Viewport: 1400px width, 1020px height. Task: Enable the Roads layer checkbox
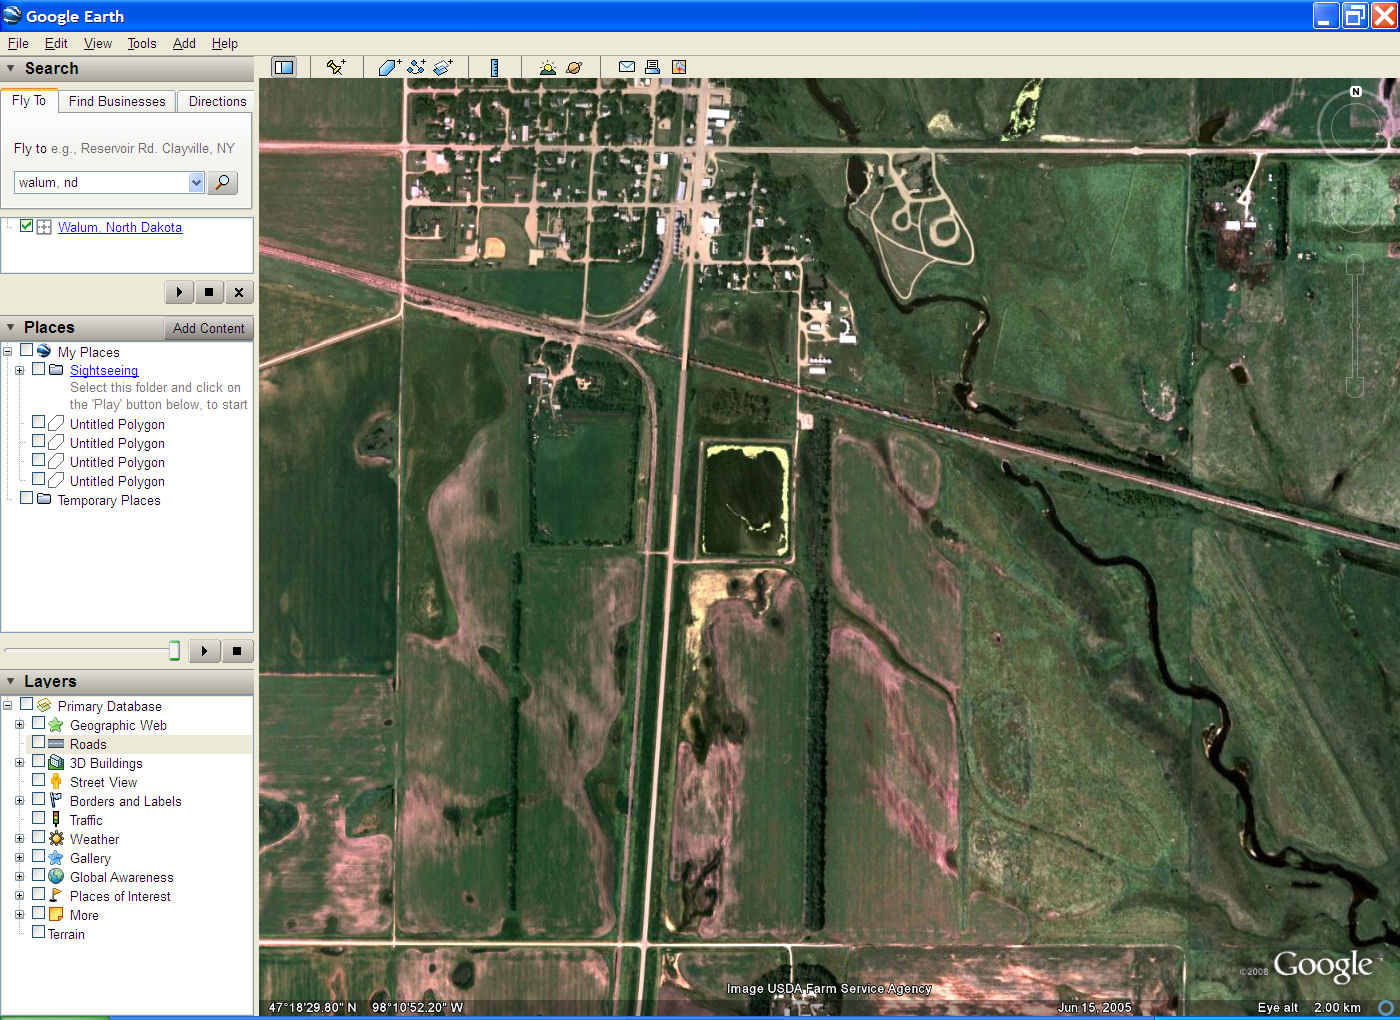click(x=38, y=742)
